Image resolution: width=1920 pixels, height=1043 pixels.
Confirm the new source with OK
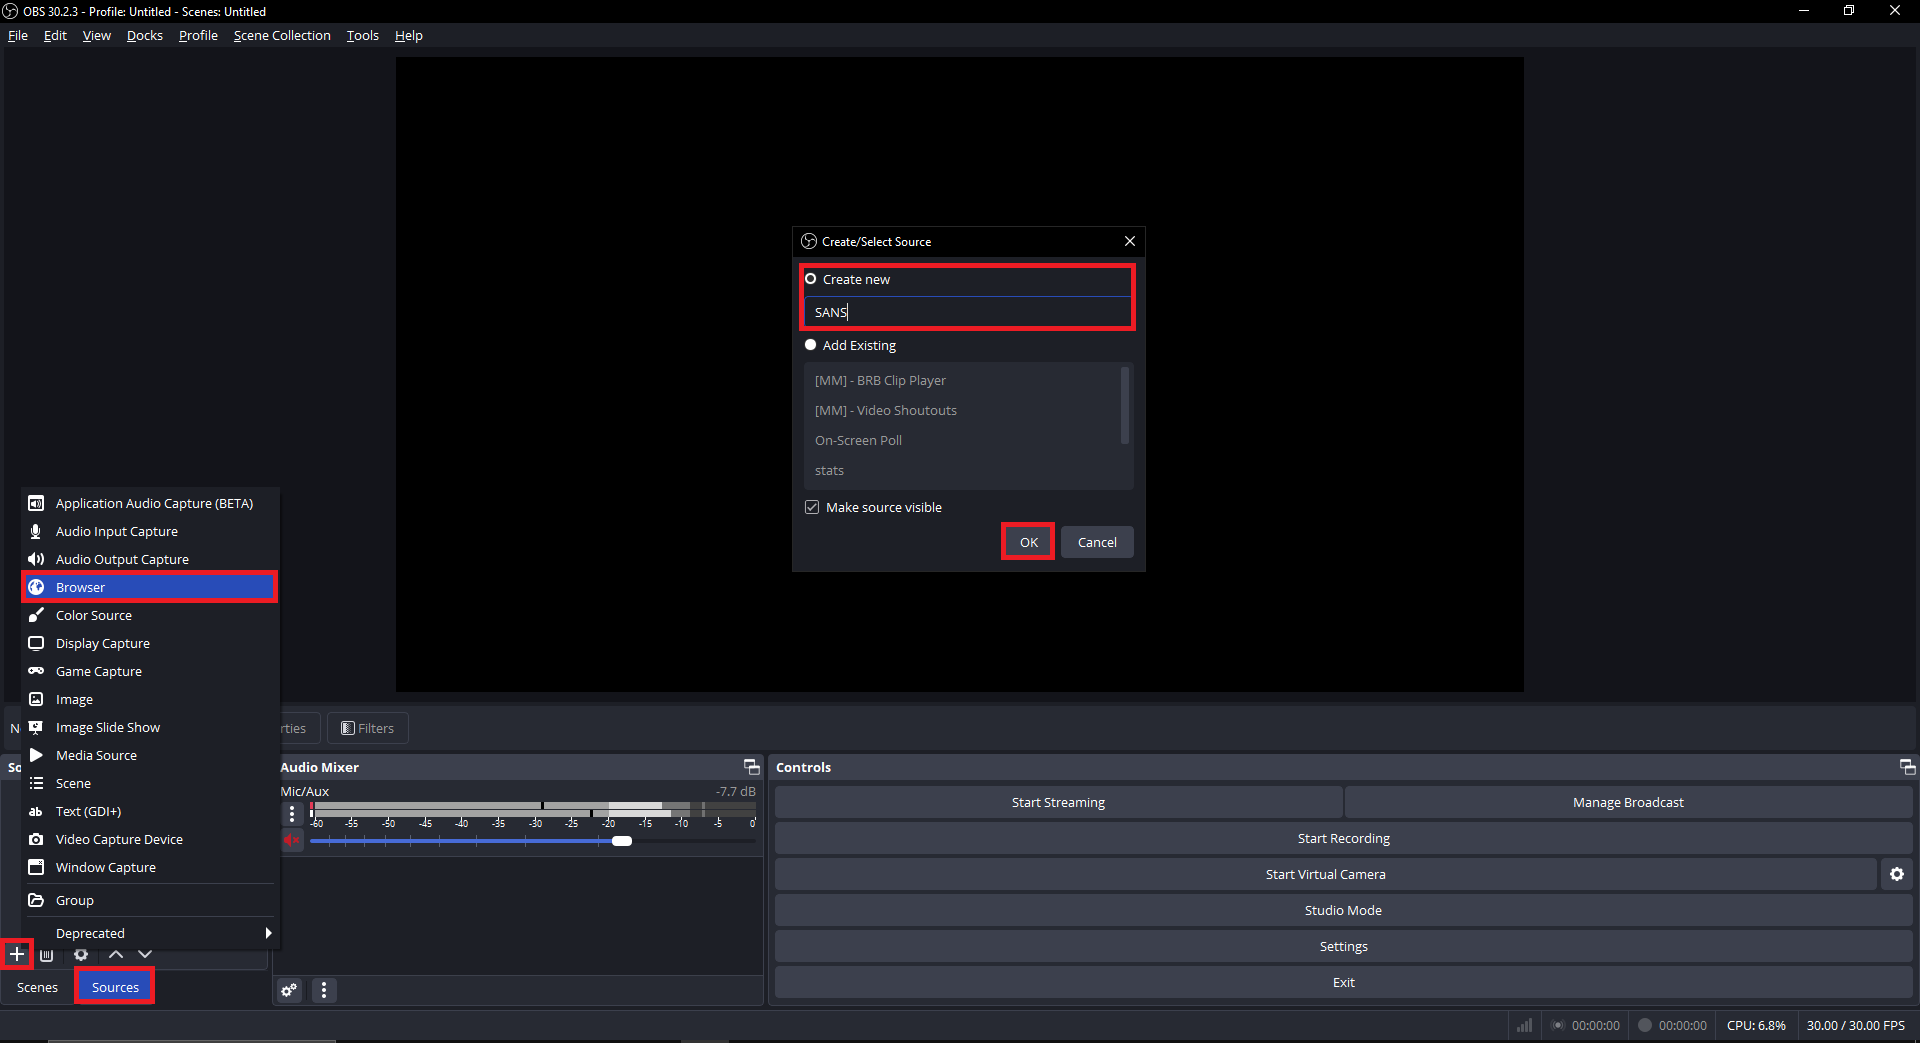coord(1027,541)
